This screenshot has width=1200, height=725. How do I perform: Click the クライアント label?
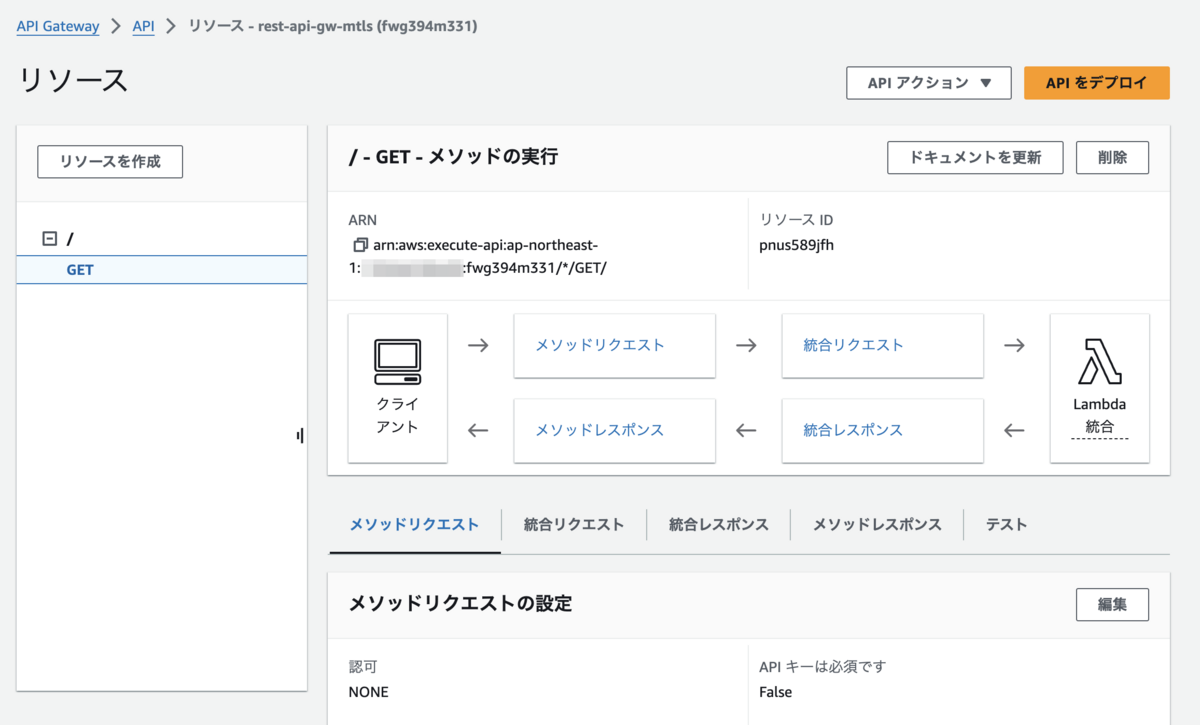[x=398, y=415]
